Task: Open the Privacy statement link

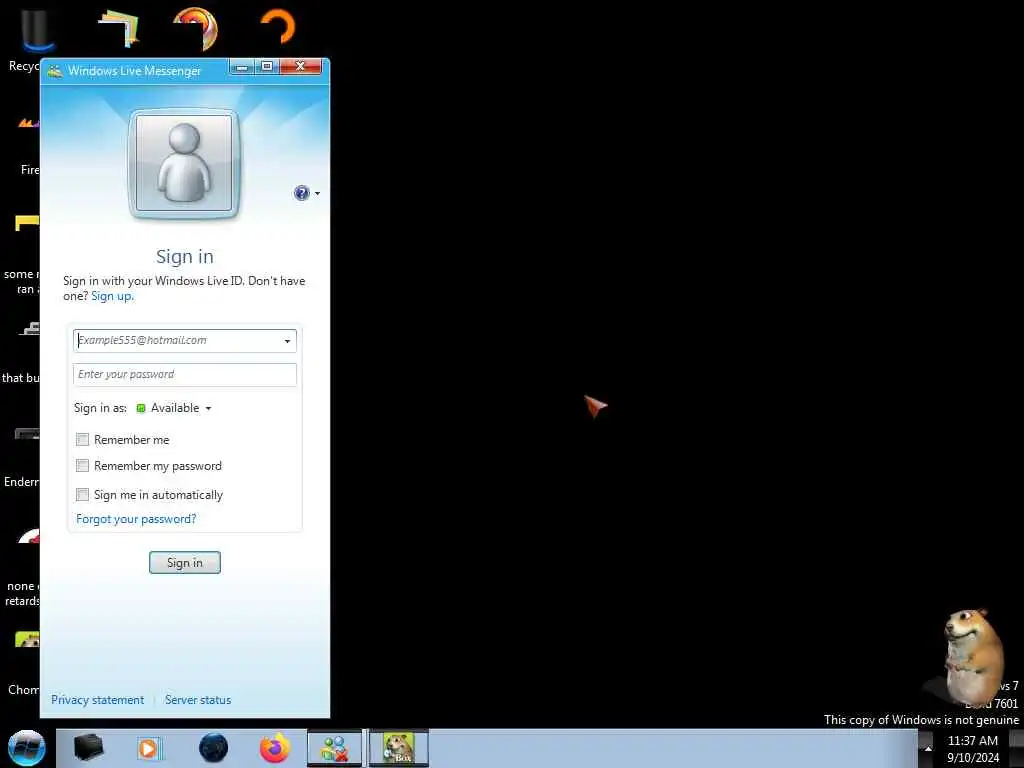Action: [97, 700]
